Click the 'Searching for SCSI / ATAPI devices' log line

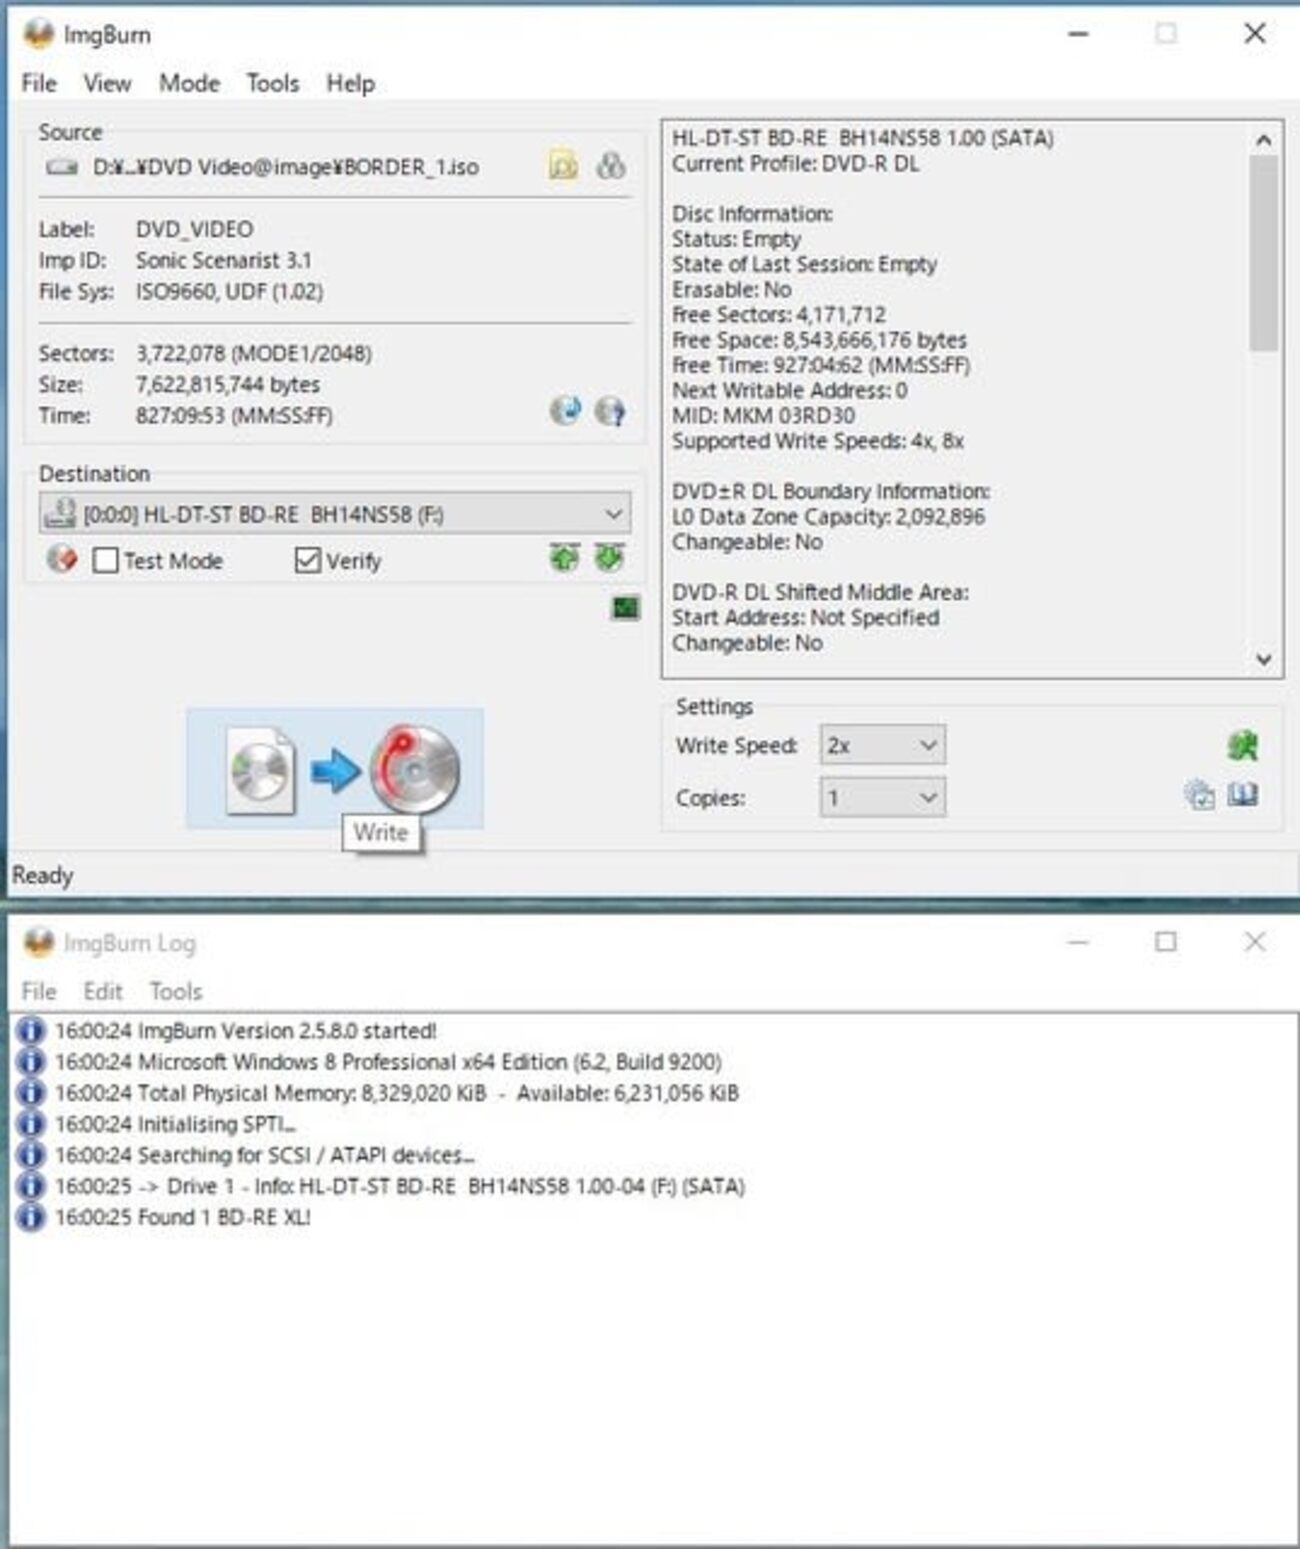[265, 1155]
